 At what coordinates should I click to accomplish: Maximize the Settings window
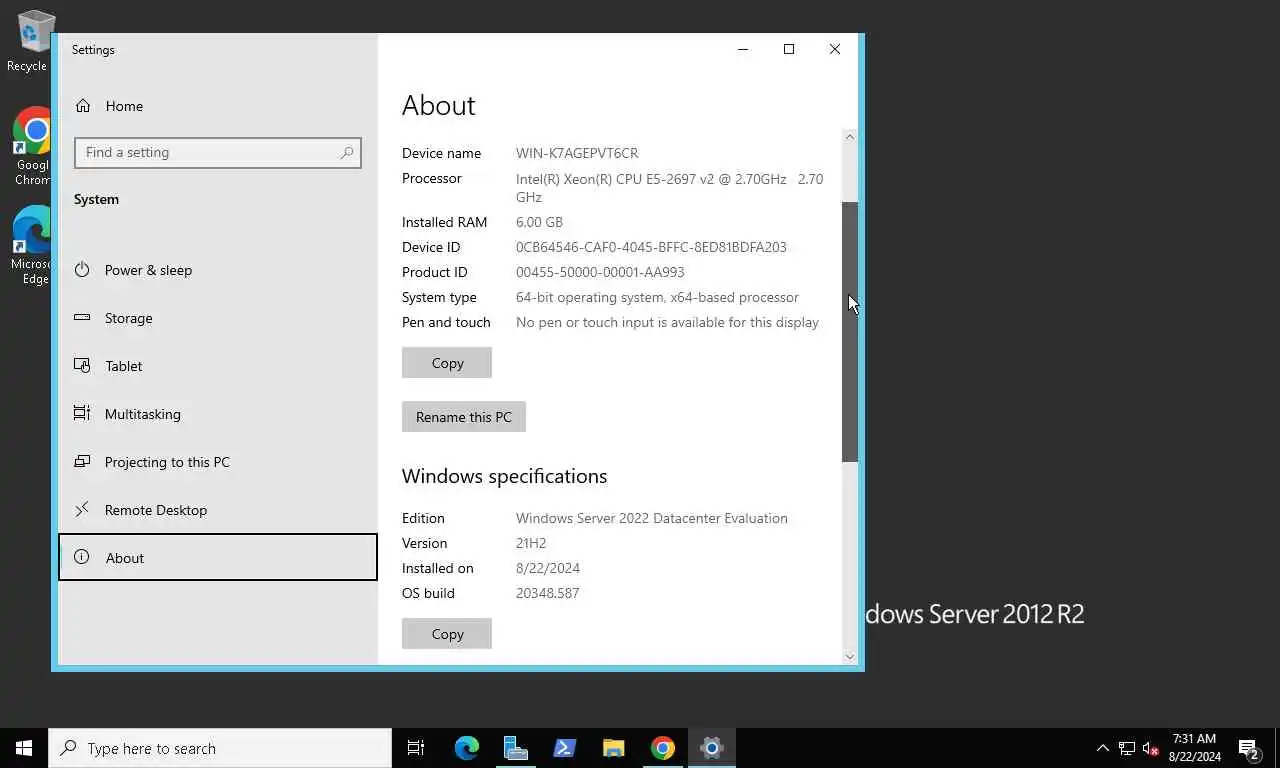tap(789, 49)
